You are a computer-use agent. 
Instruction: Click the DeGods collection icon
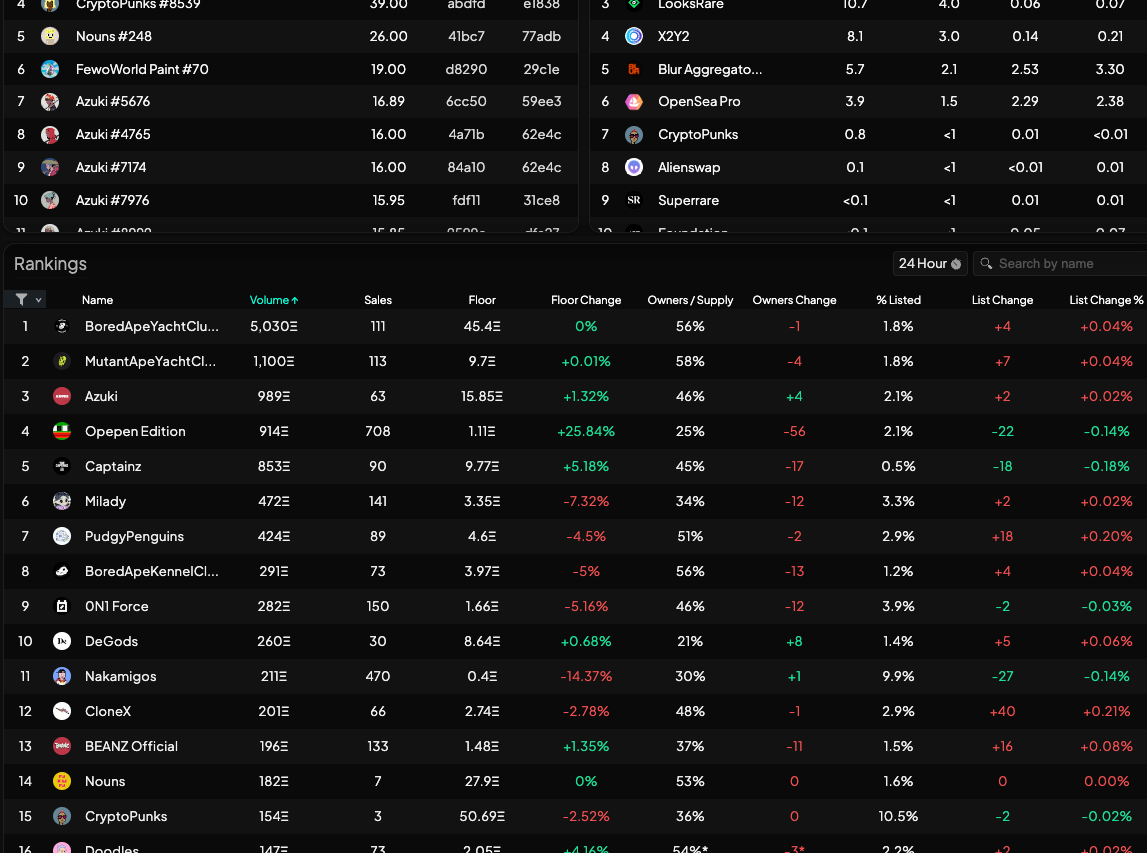(61, 642)
